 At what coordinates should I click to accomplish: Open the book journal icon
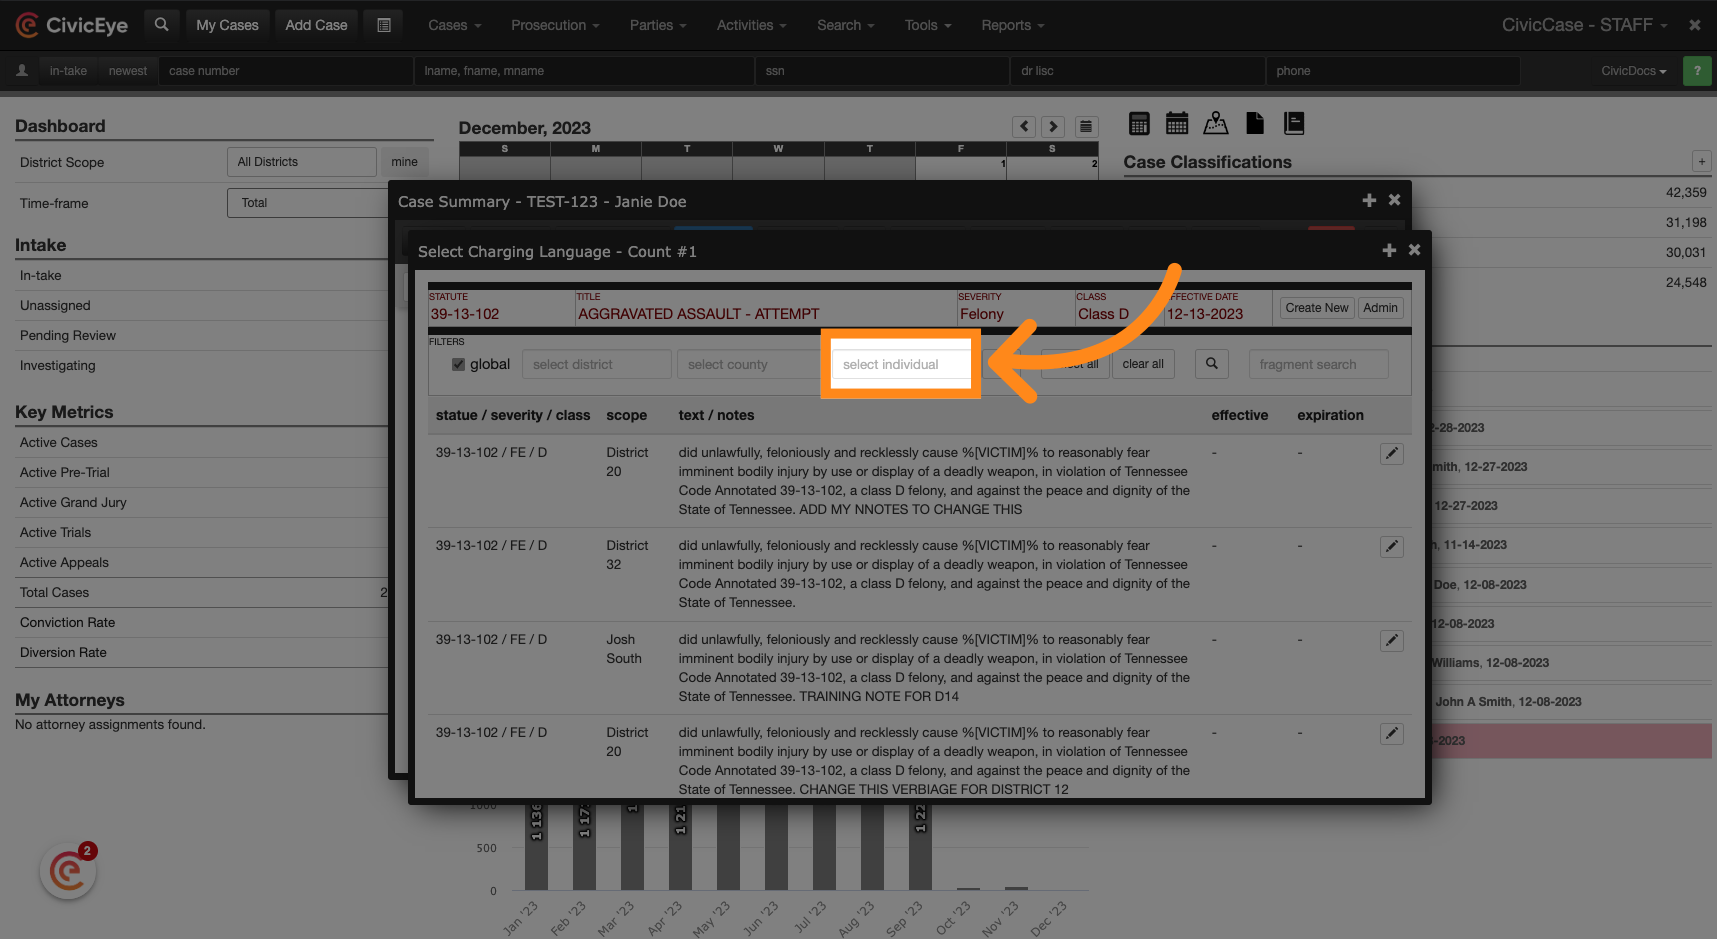point(1294,124)
